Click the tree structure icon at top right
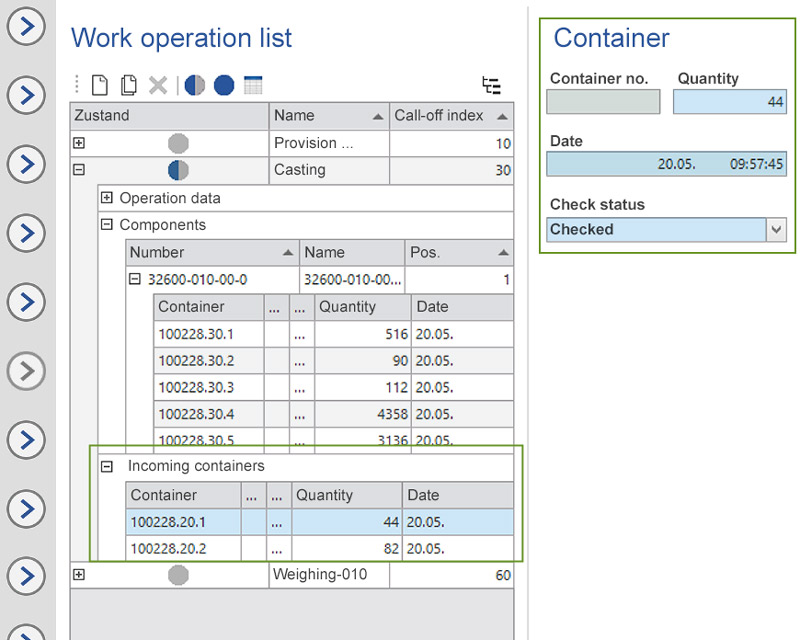 pyautogui.click(x=492, y=86)
